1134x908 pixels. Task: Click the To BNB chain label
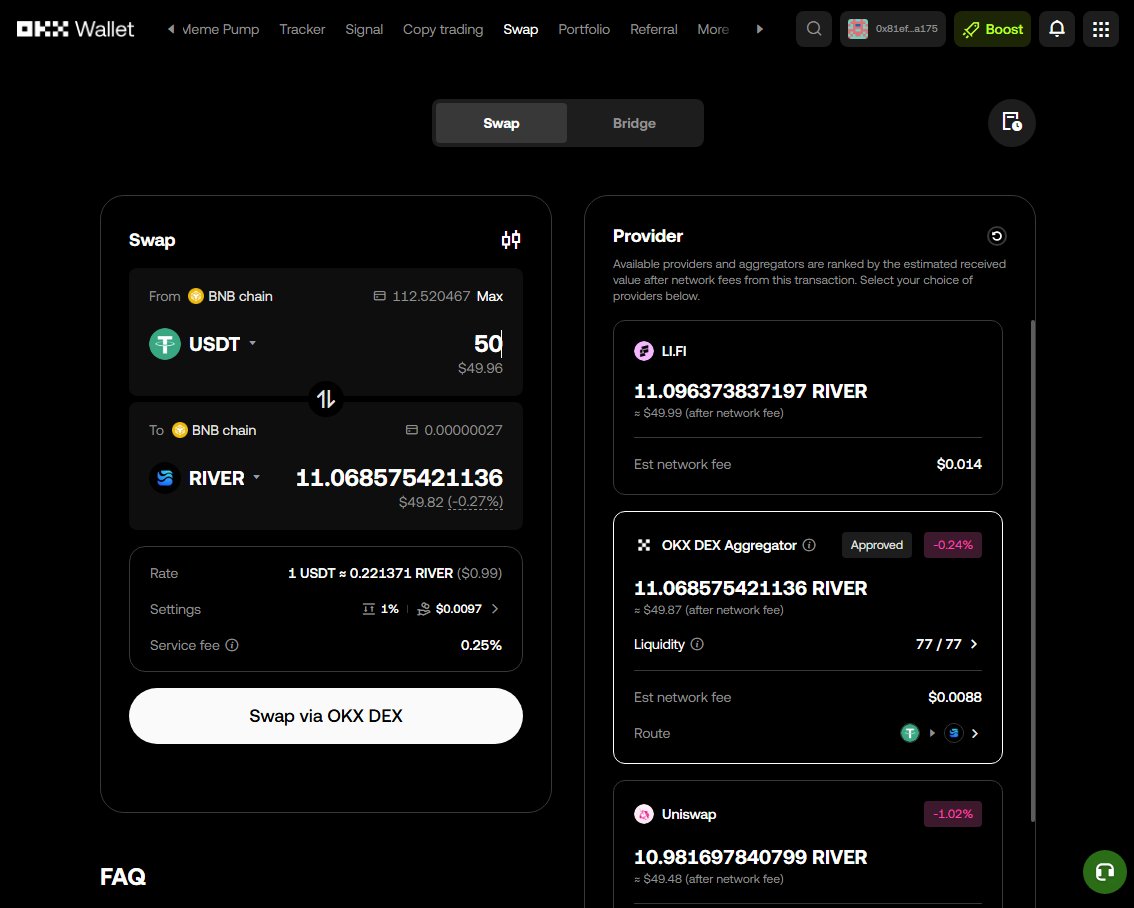(214, 430)
